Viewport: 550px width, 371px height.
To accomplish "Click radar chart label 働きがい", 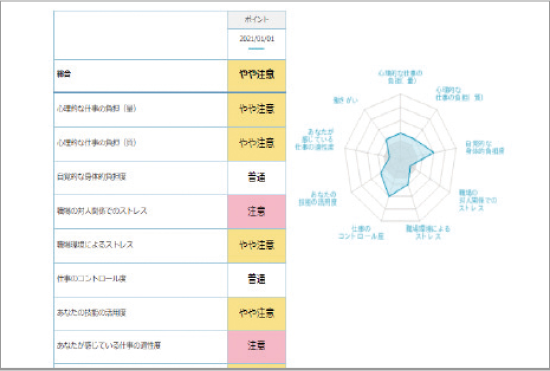I will pos(345,100).
